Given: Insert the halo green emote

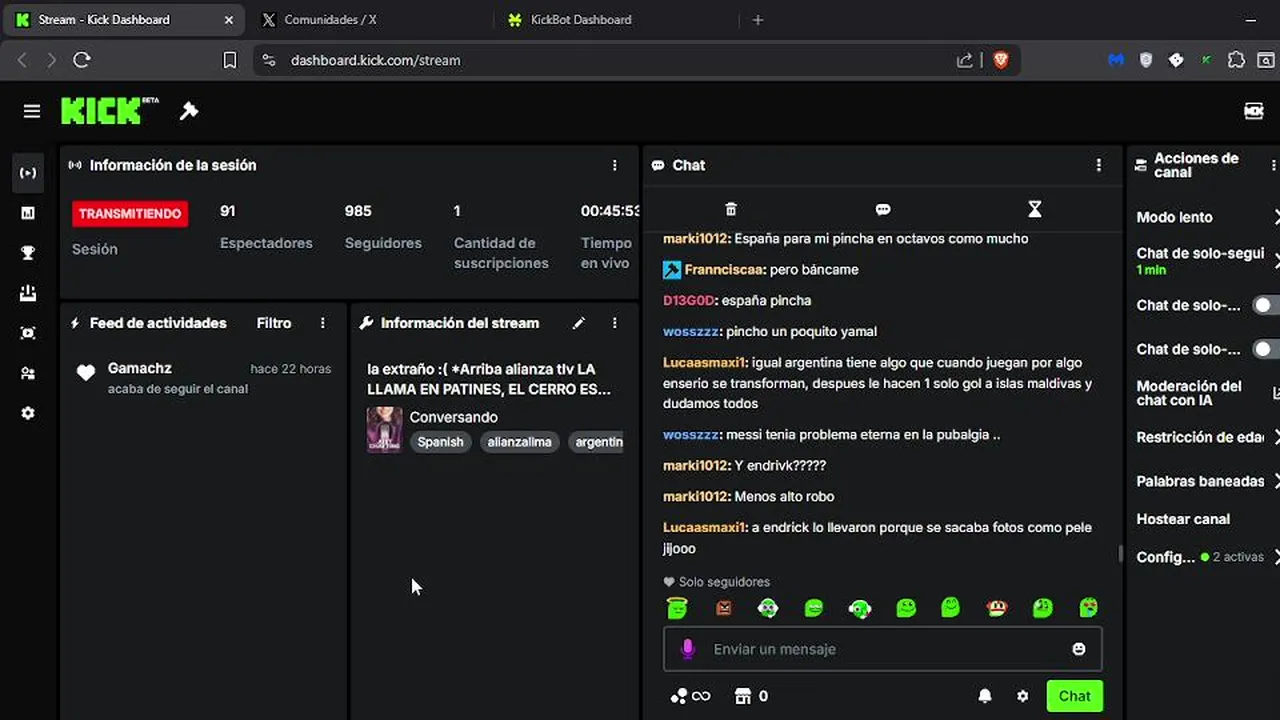Looking at the screenshot, I should click(677, 607).
